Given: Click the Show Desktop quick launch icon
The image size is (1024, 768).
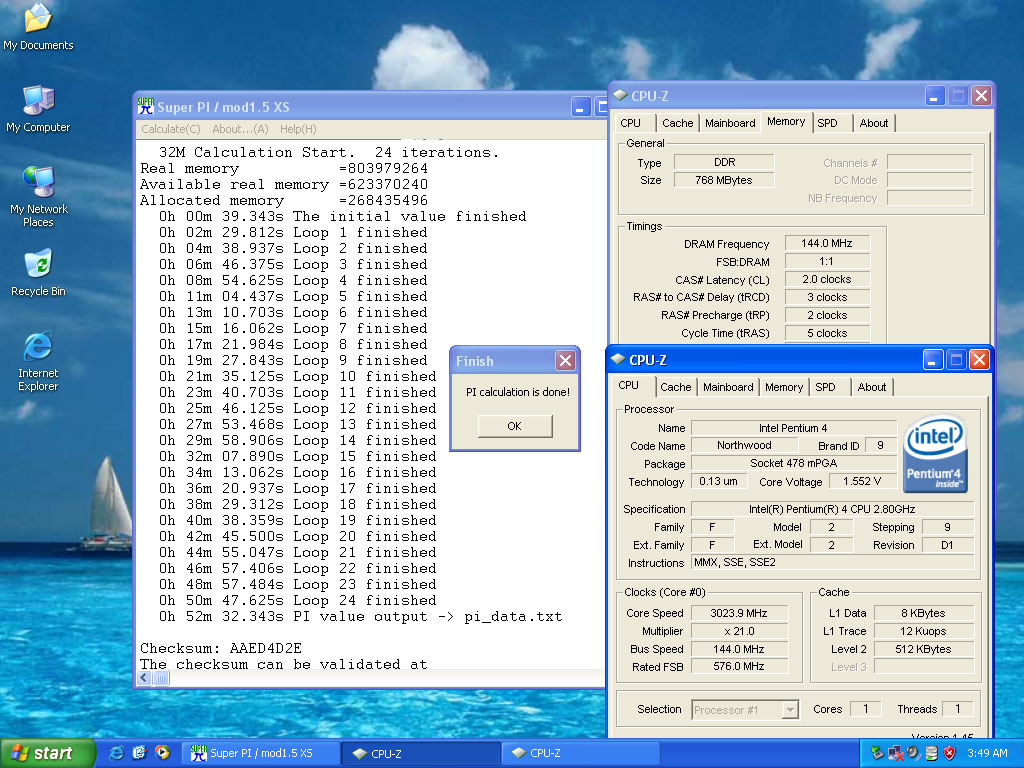Looking at the screenshot, I should coord(139,753).
